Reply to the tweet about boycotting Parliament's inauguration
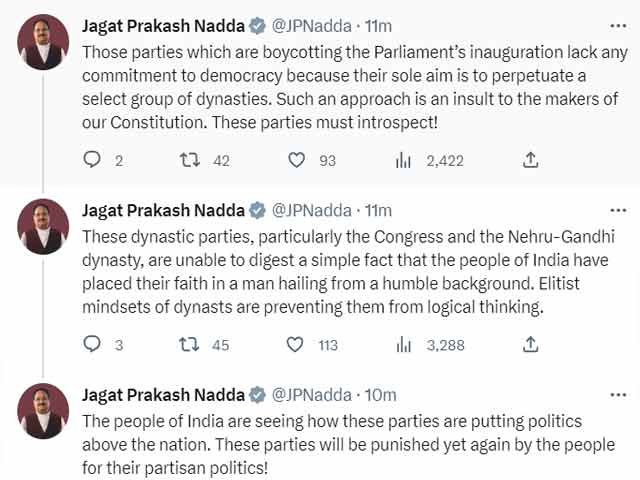 [x=92, y=160]
